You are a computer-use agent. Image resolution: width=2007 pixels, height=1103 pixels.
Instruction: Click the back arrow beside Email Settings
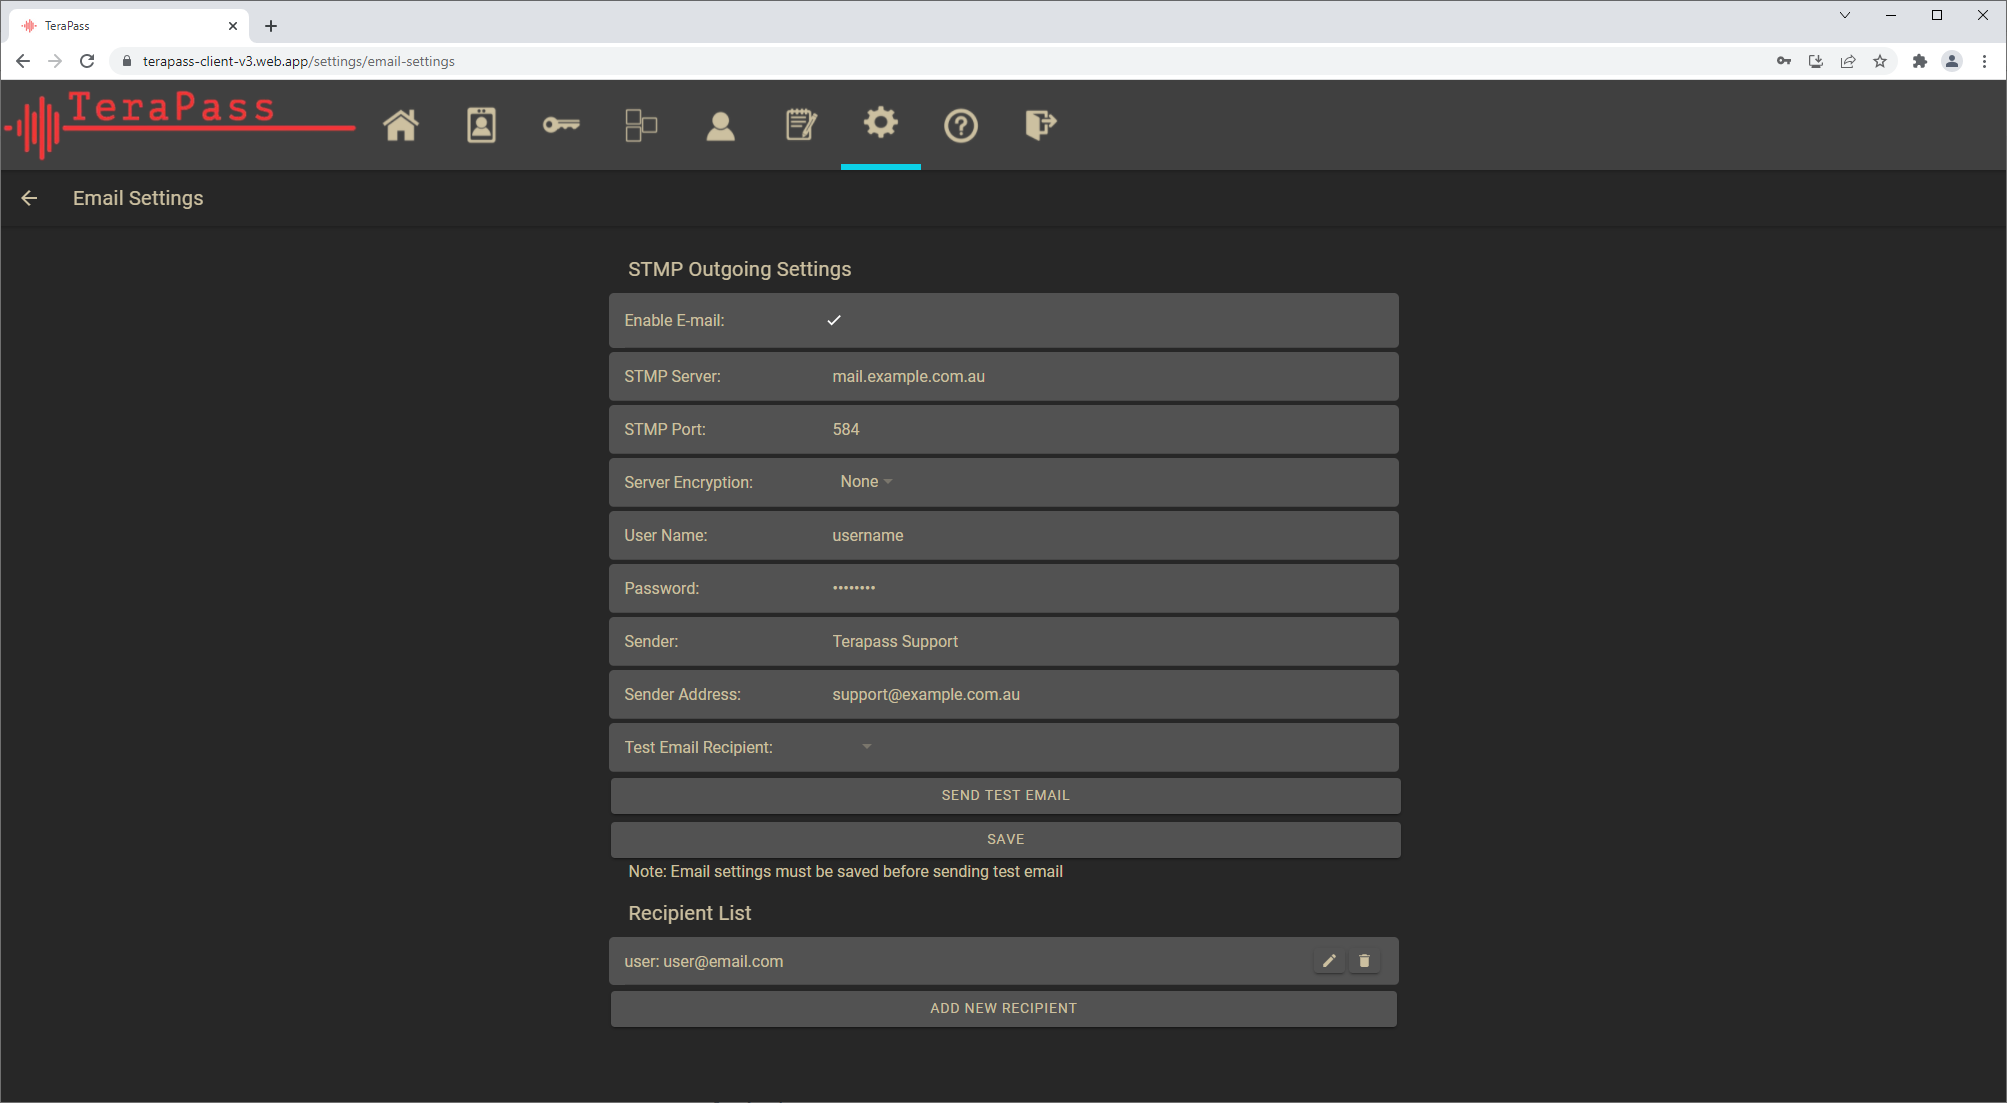(28, 198)
